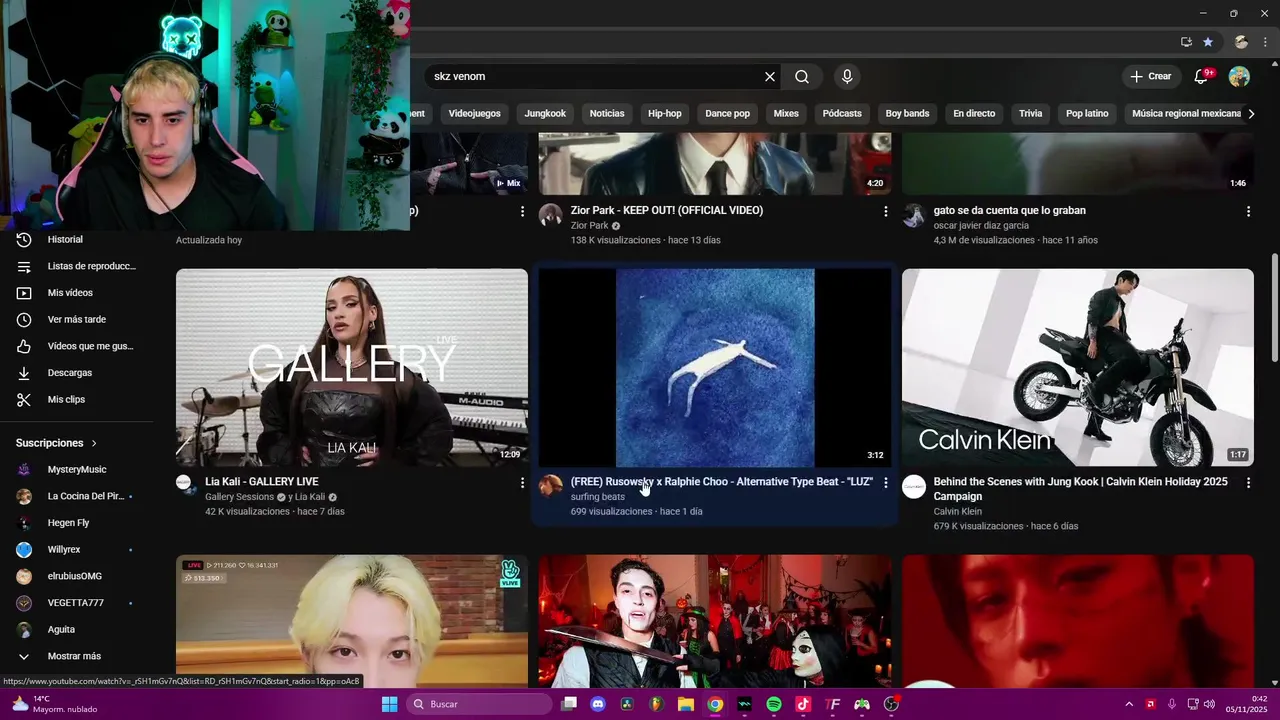
Task: Expand subscriptions with Mostrar más
Action: tap(78, 656)
